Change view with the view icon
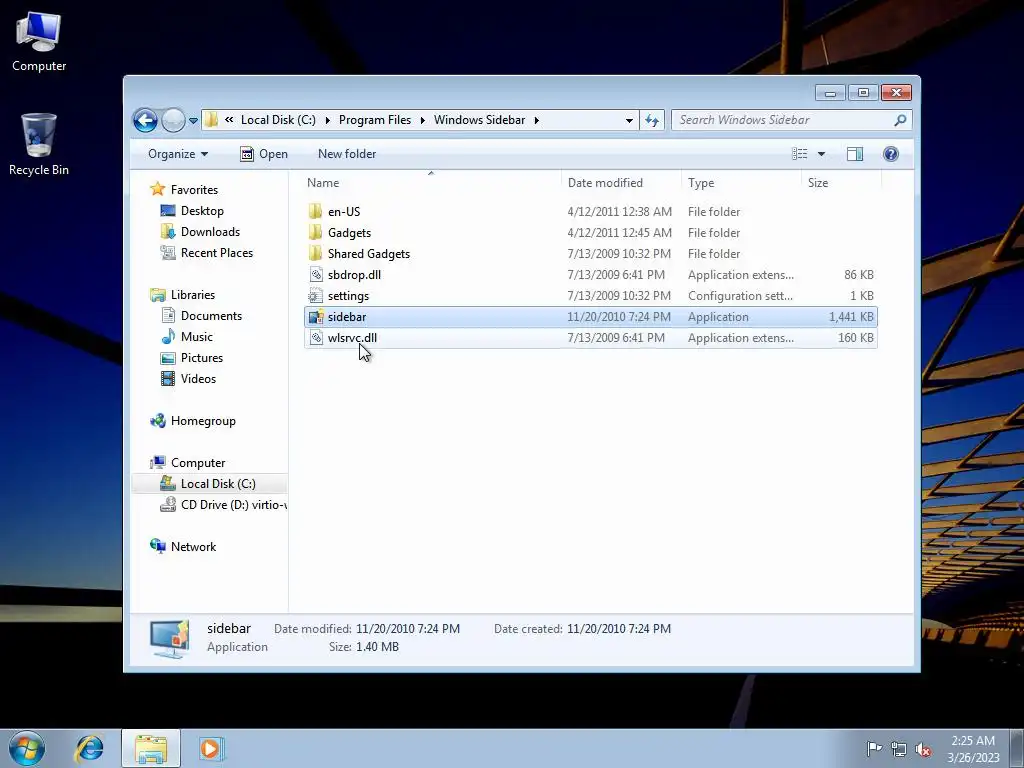 click(x=800, y=154)
